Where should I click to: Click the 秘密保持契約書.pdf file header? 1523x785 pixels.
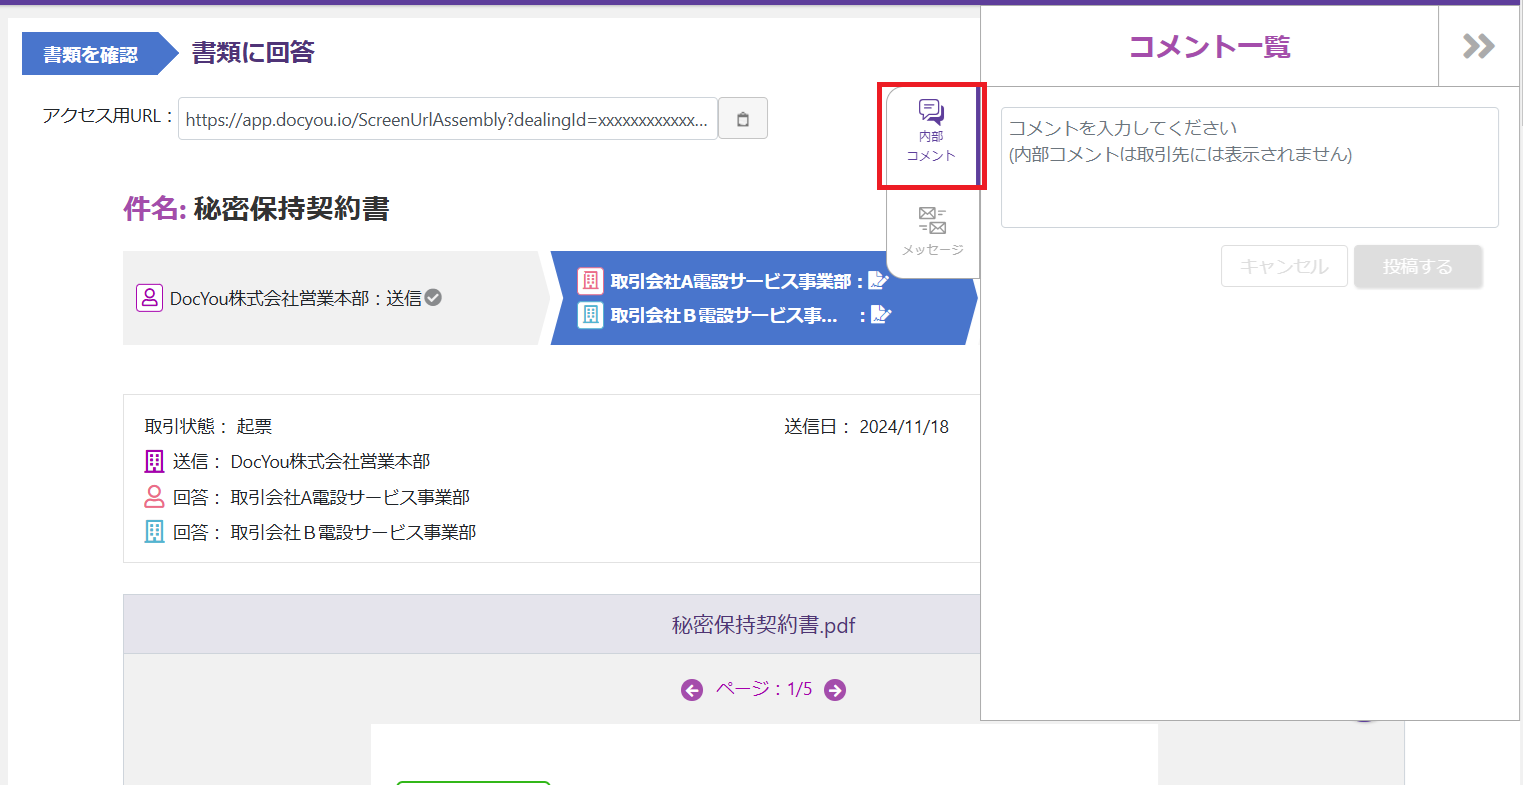pos(763,626)
